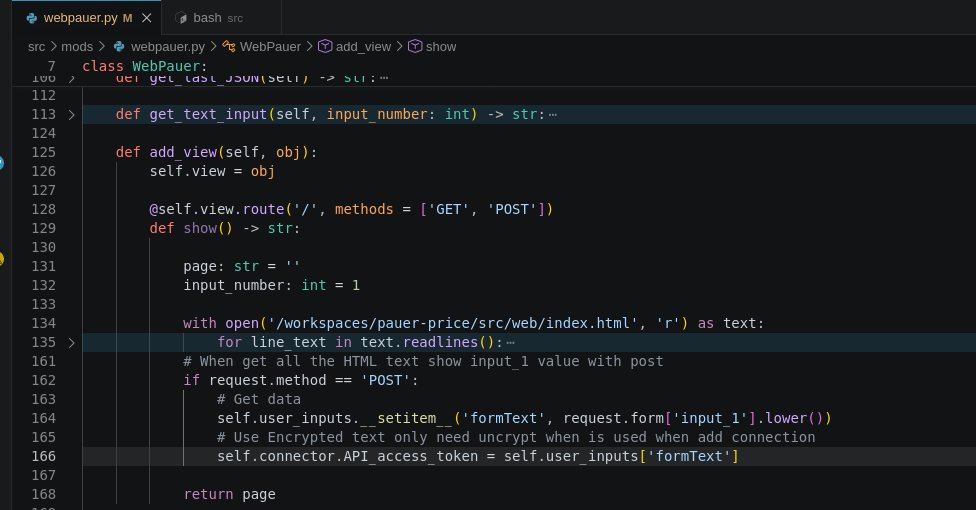Click the comment 'When get all the HTML text'
The width and height of the screenshot is (976, 510).
pyautogui.click(x=423, y=361)
